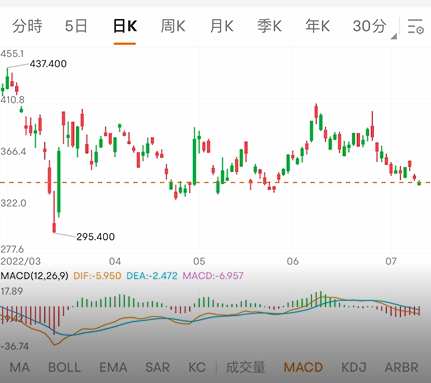Viewport: 431px width, 383px height.
Task: Click the 437.400 high price label
Action: [48, 64]
